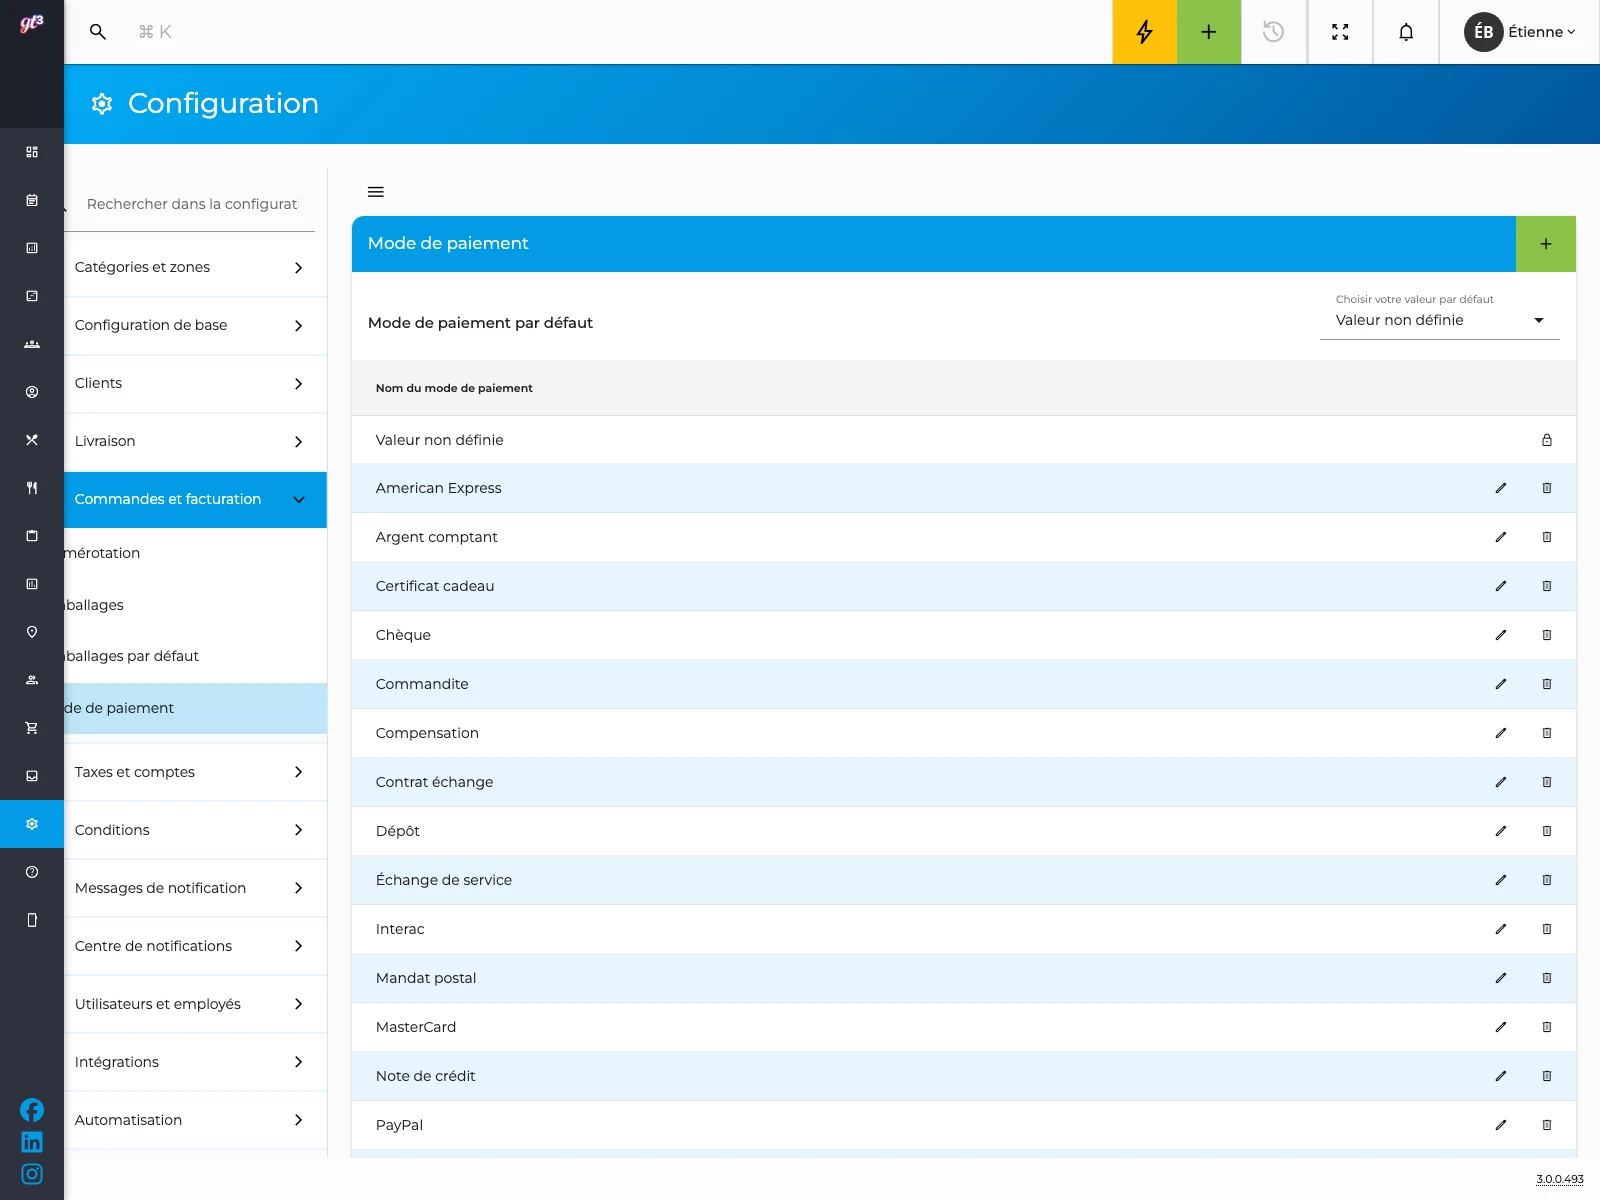
Task: Open the numérotation submenu item
Action: pos(195,553)
